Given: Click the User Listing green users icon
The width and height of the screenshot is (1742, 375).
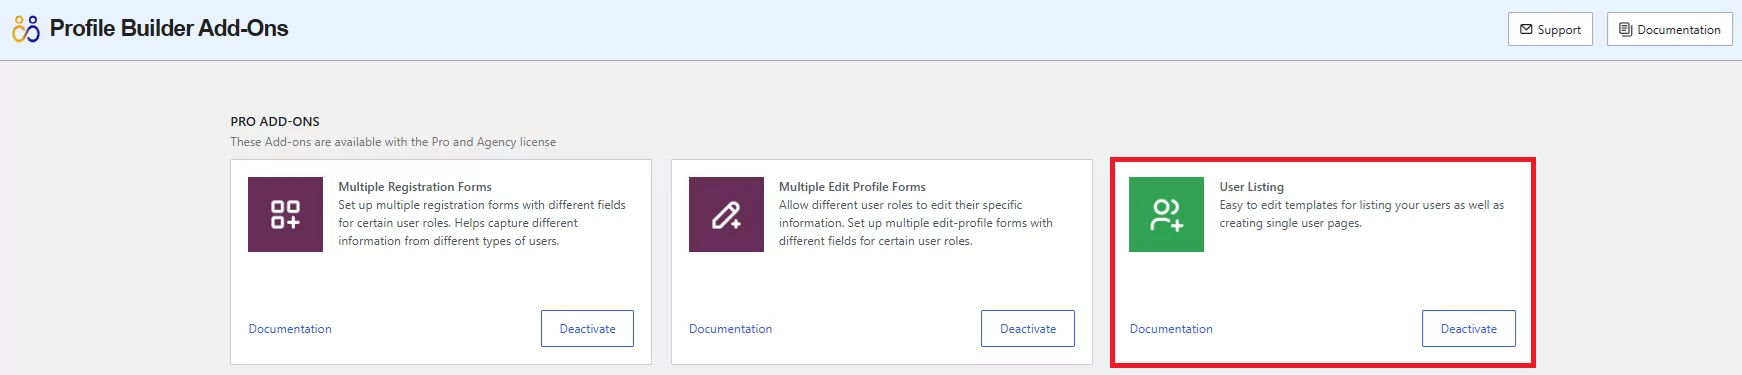Looking at the screenshot, I should [x=1166, y=214].
